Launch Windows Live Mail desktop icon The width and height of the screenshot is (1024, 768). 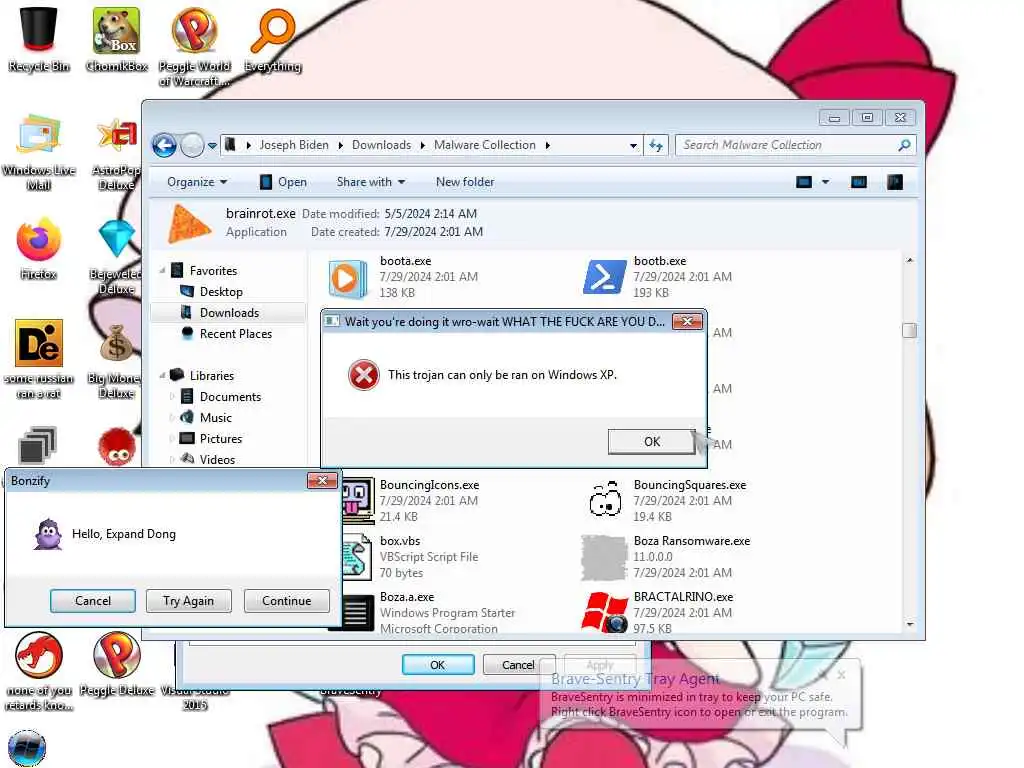39,152
